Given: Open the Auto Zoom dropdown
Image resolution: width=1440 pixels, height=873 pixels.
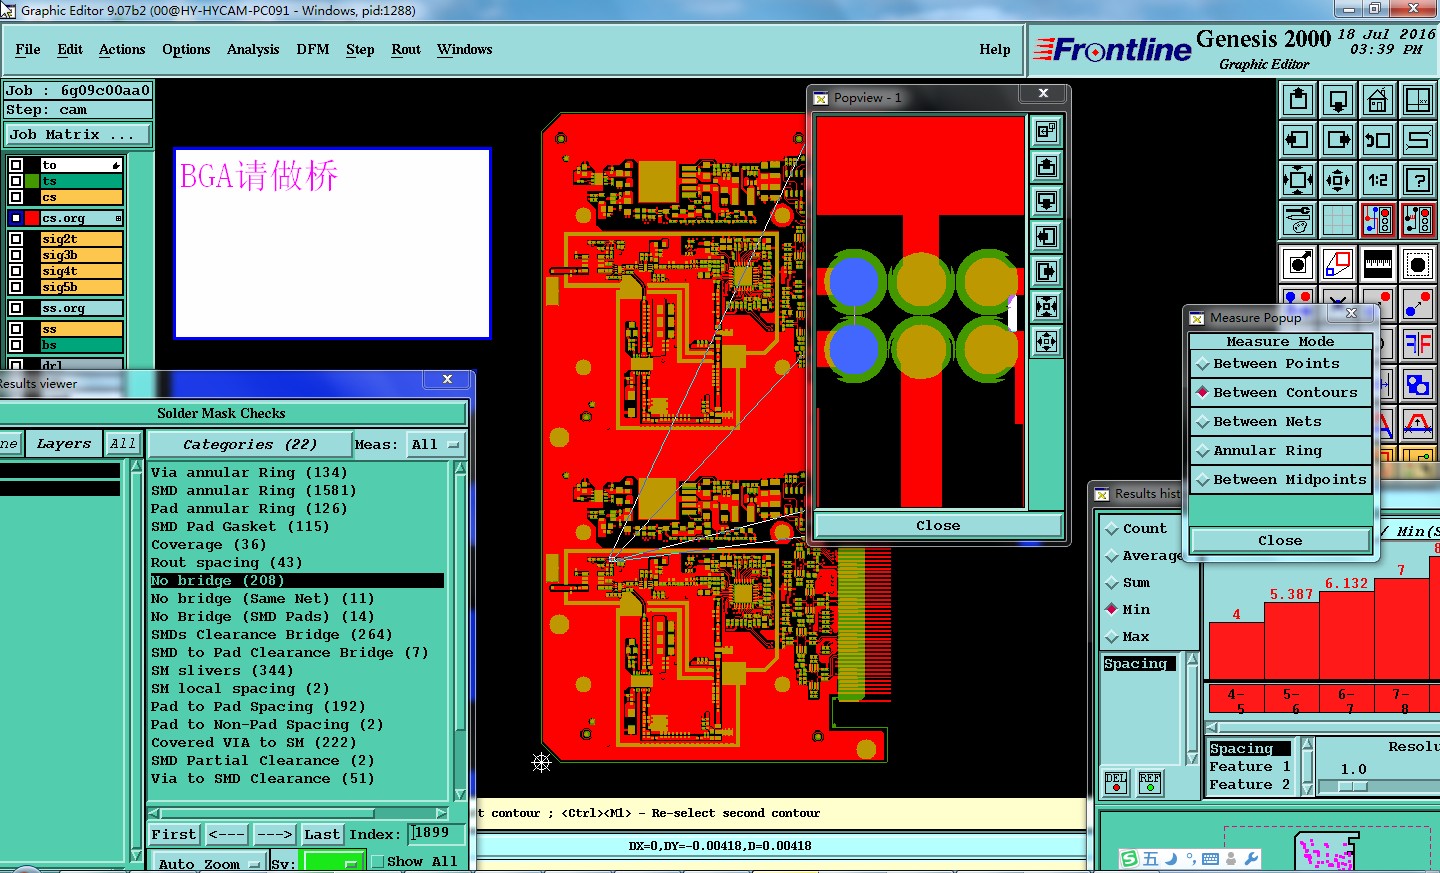Looking at the screenshot, I should tap(208, 864).
